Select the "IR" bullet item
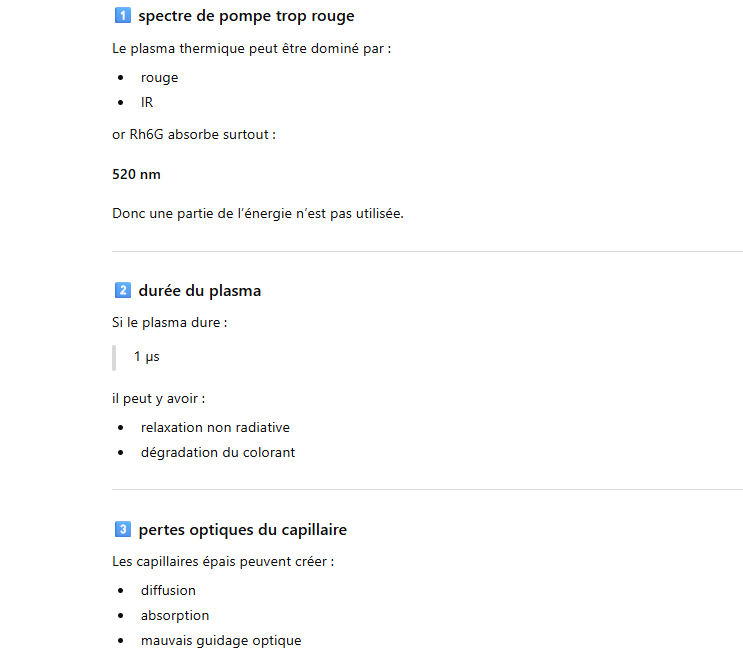Screen dimensions: 743x660 click(147, 102)
